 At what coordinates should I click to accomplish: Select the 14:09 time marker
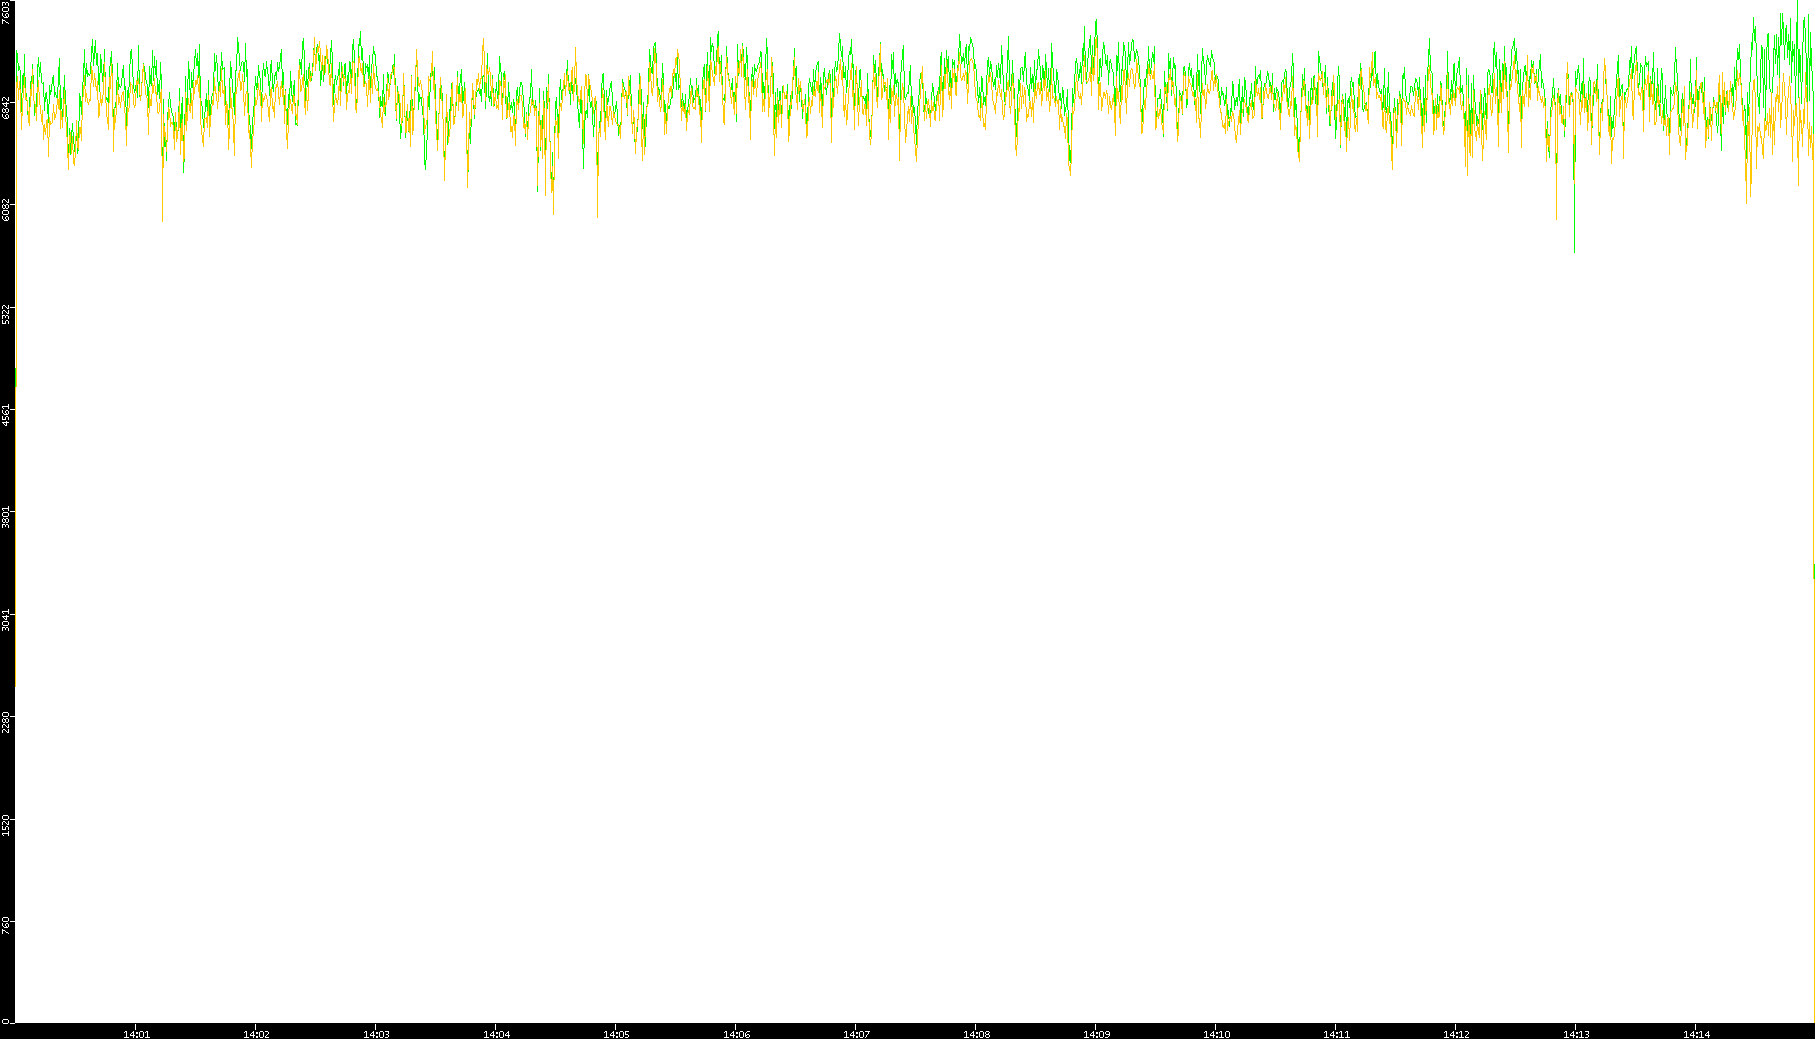1096,1034
